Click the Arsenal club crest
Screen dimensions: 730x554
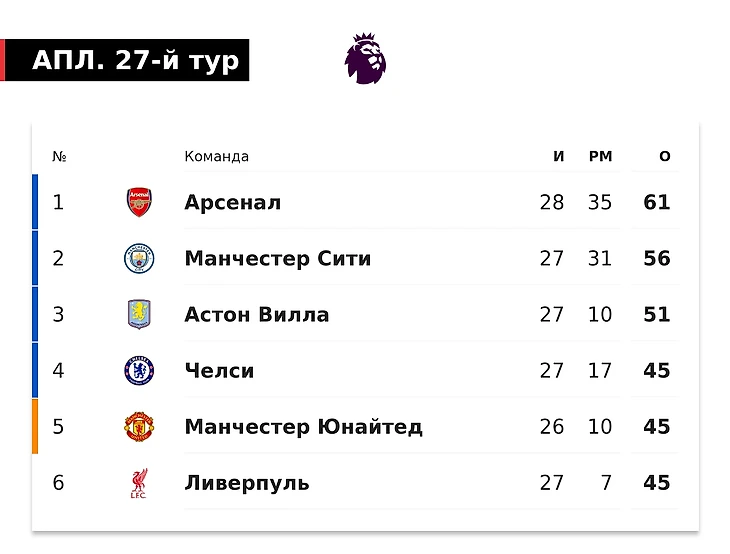point(139,202)
